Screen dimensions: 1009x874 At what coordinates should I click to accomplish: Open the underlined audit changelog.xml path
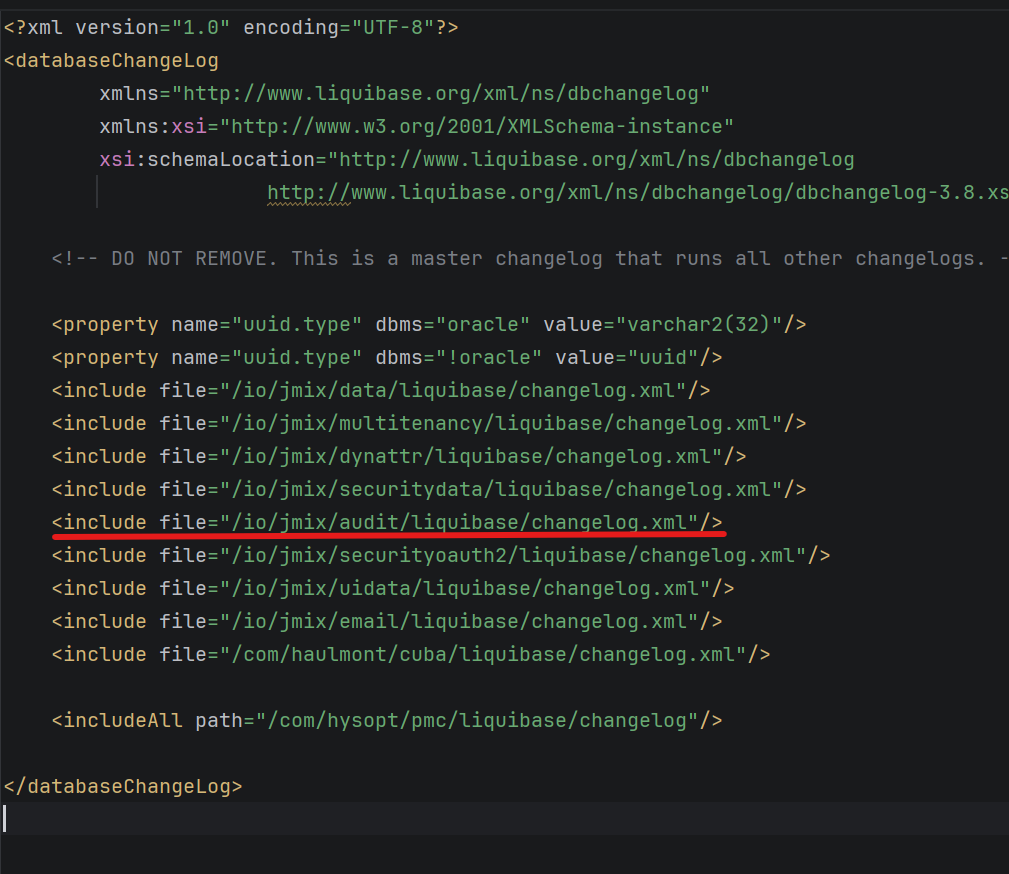460,522
